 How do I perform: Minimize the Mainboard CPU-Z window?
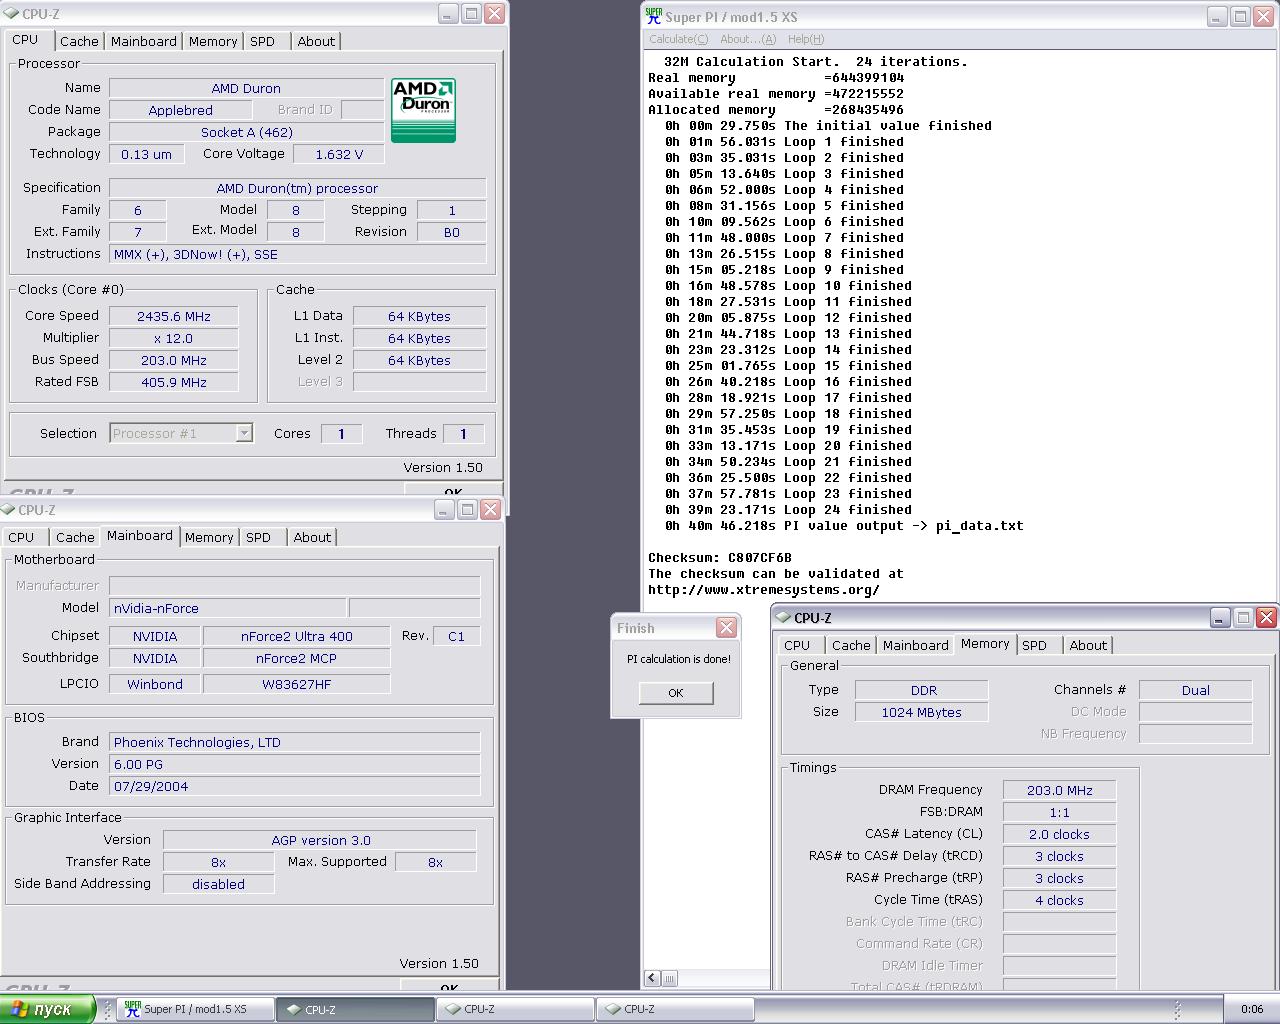coord(444,510)
